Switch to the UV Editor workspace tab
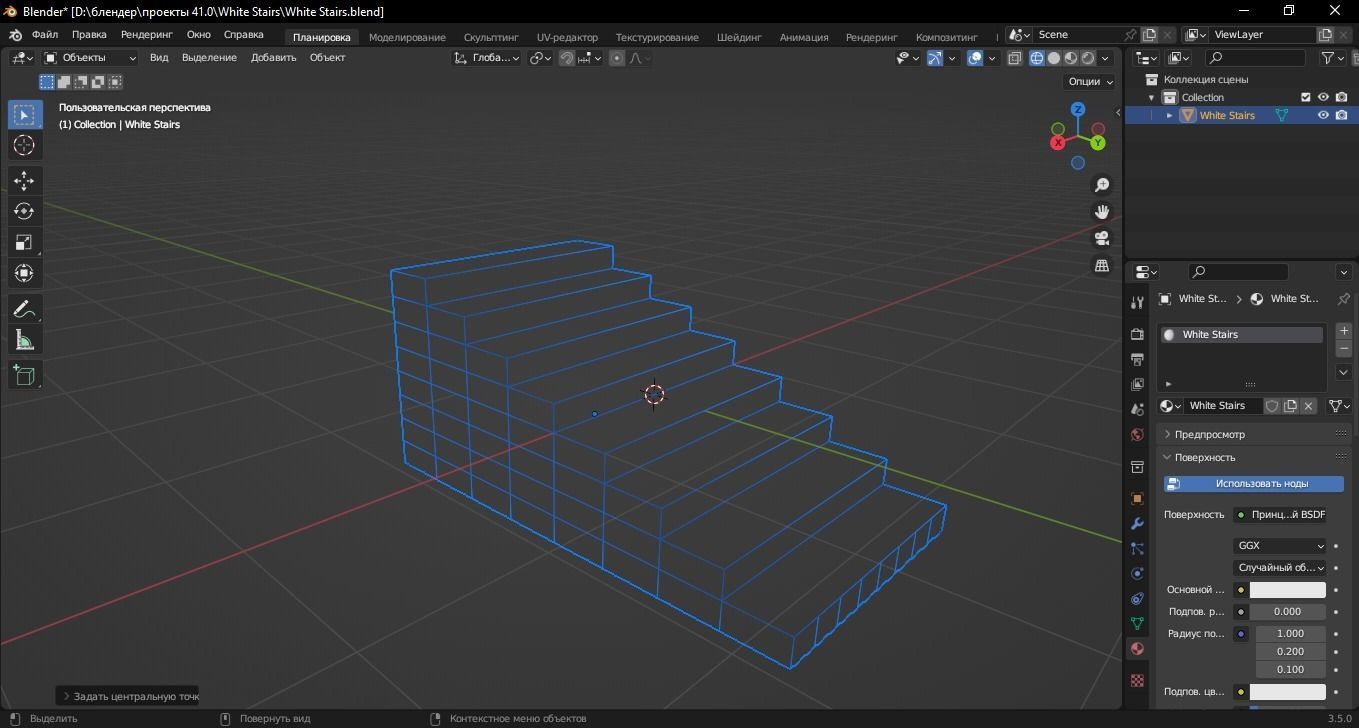This screenshot has width=1359, height=728. coord(567,37)
